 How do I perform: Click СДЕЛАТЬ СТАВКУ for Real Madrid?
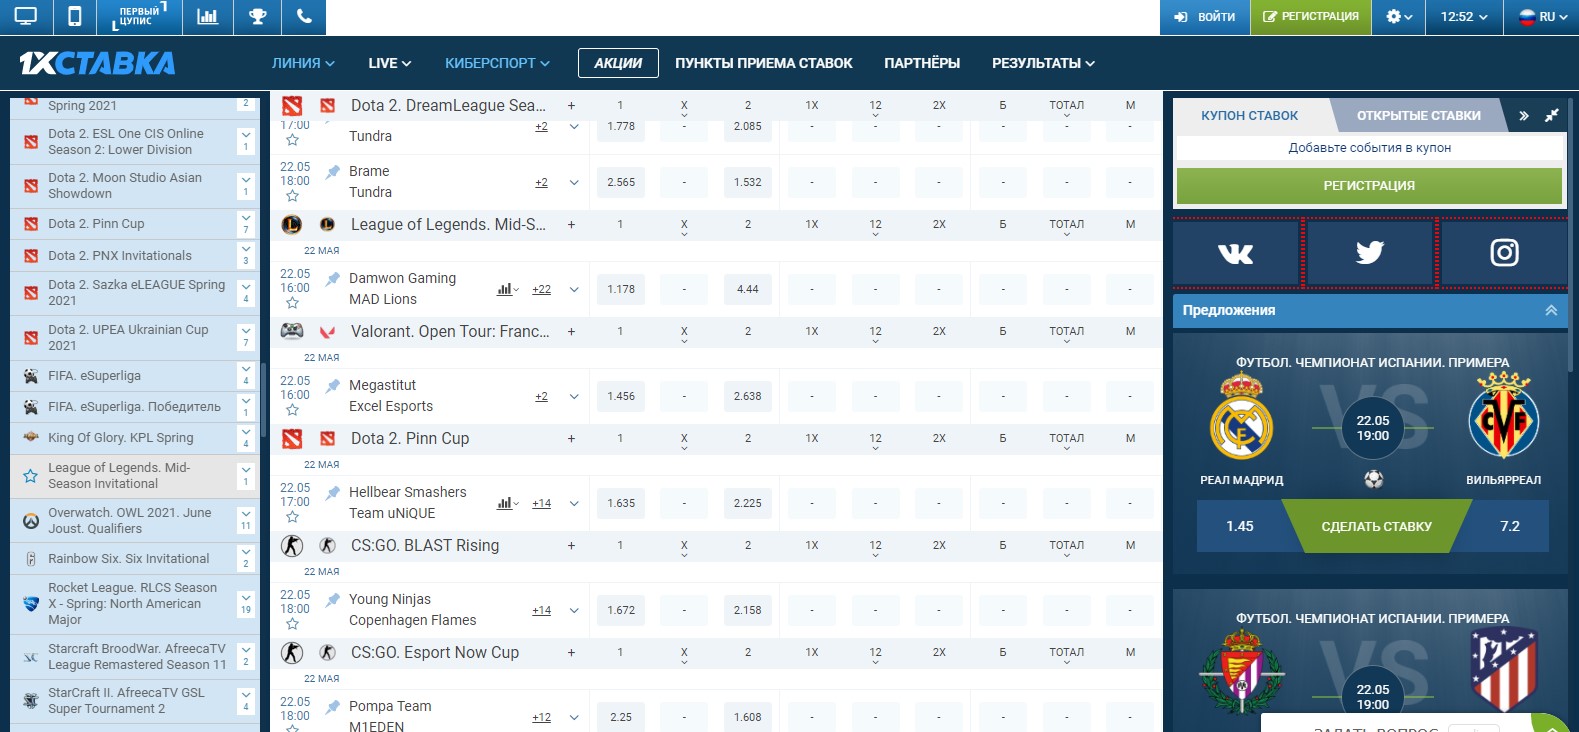tap(1376, 527)
